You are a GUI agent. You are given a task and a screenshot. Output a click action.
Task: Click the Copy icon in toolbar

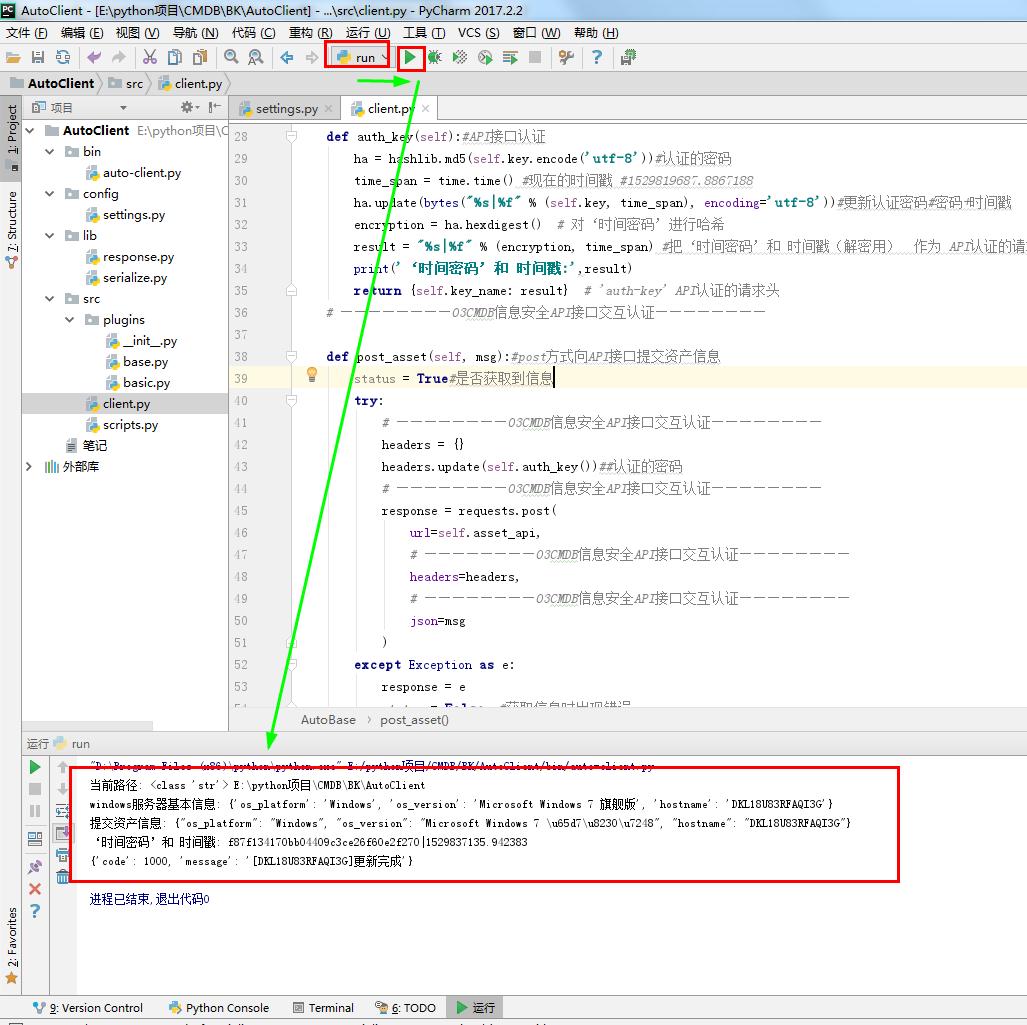pos(175,58)
